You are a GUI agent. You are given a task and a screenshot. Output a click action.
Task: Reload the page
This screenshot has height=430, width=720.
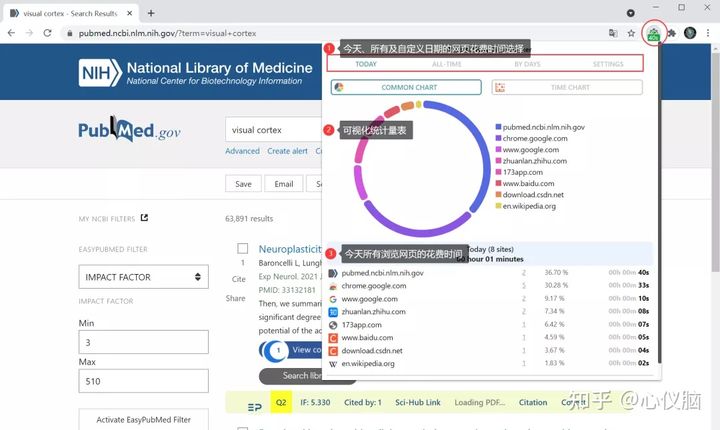47,33
